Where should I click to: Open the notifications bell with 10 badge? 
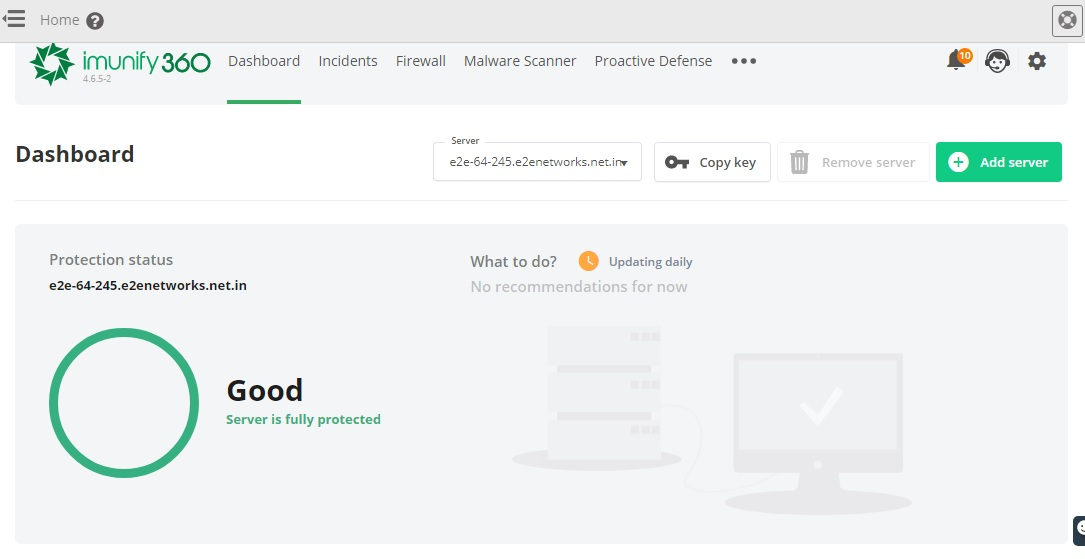[x=958, y=59]
